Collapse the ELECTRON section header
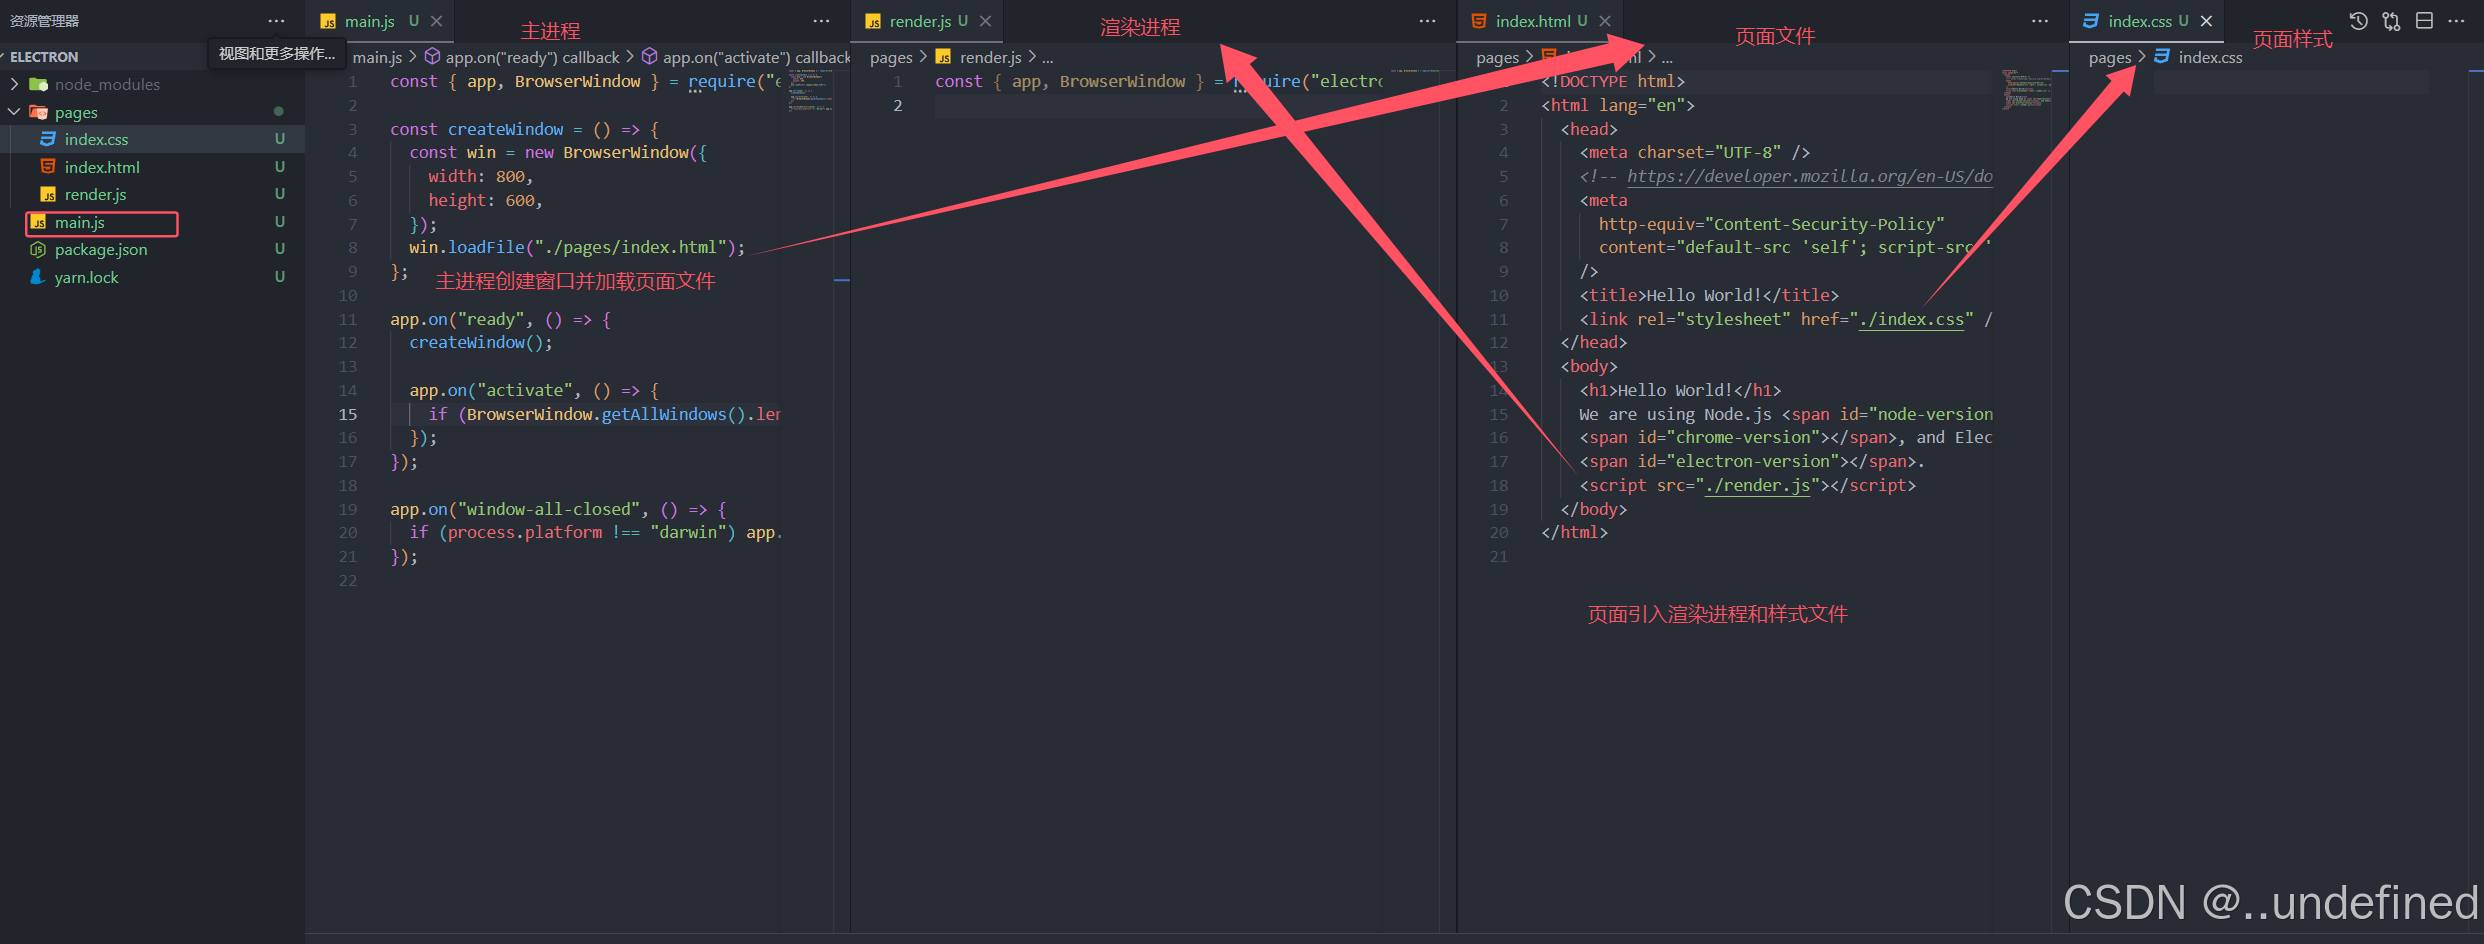Image resolution: width=2484 pixels, height=944 pixels. 44,57
